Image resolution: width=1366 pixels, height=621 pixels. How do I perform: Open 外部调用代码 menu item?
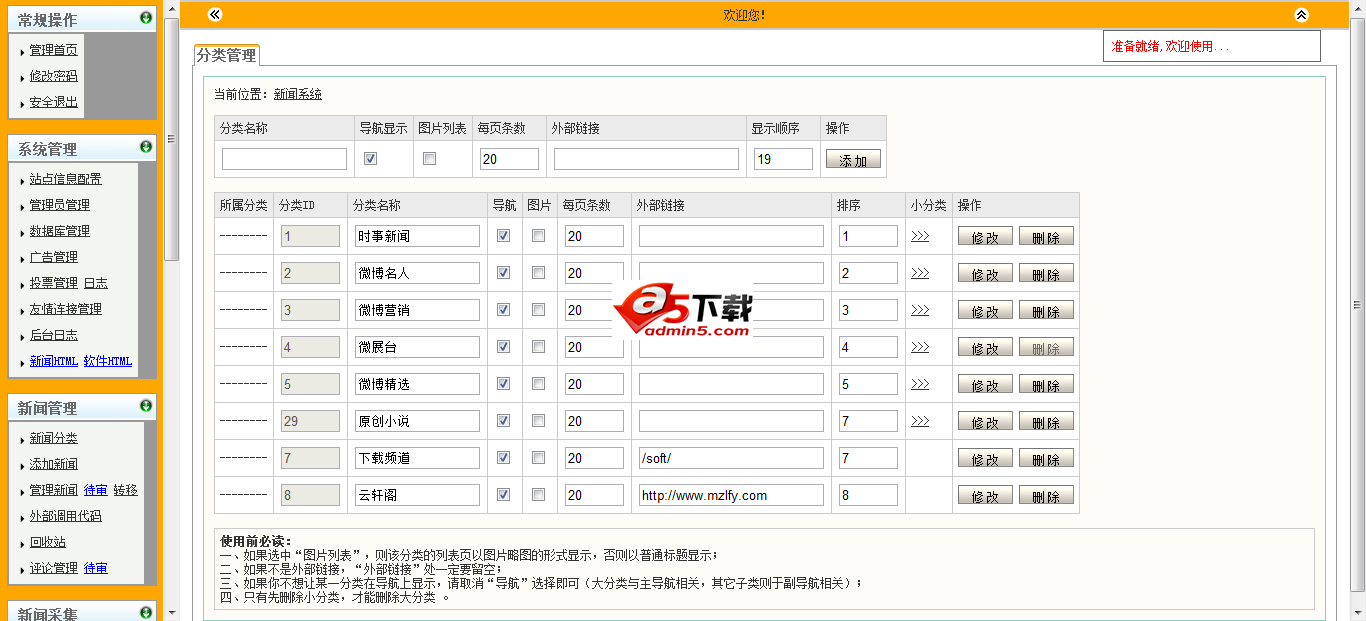[65, 516]
